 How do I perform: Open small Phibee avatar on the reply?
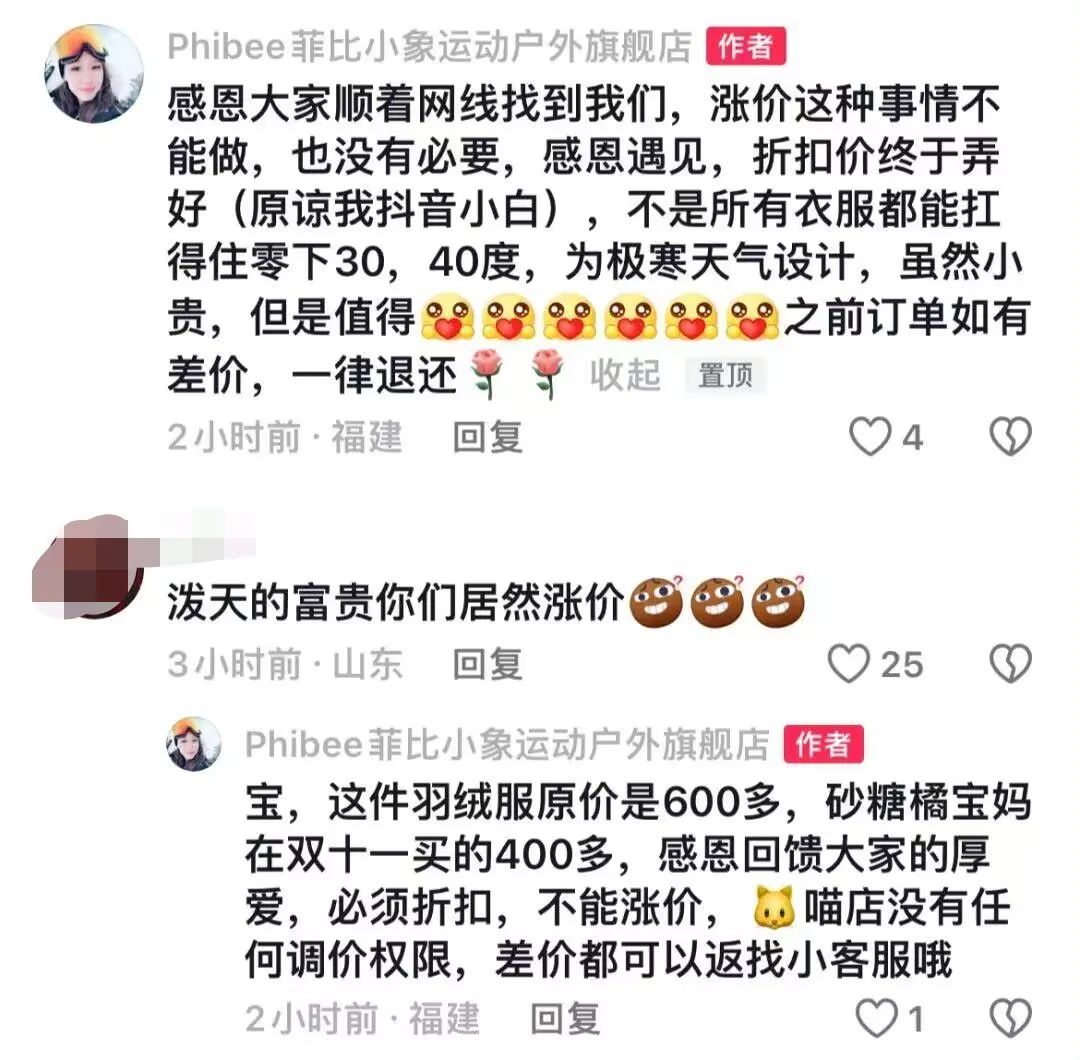pyautogui.click(x=194, y=744)
